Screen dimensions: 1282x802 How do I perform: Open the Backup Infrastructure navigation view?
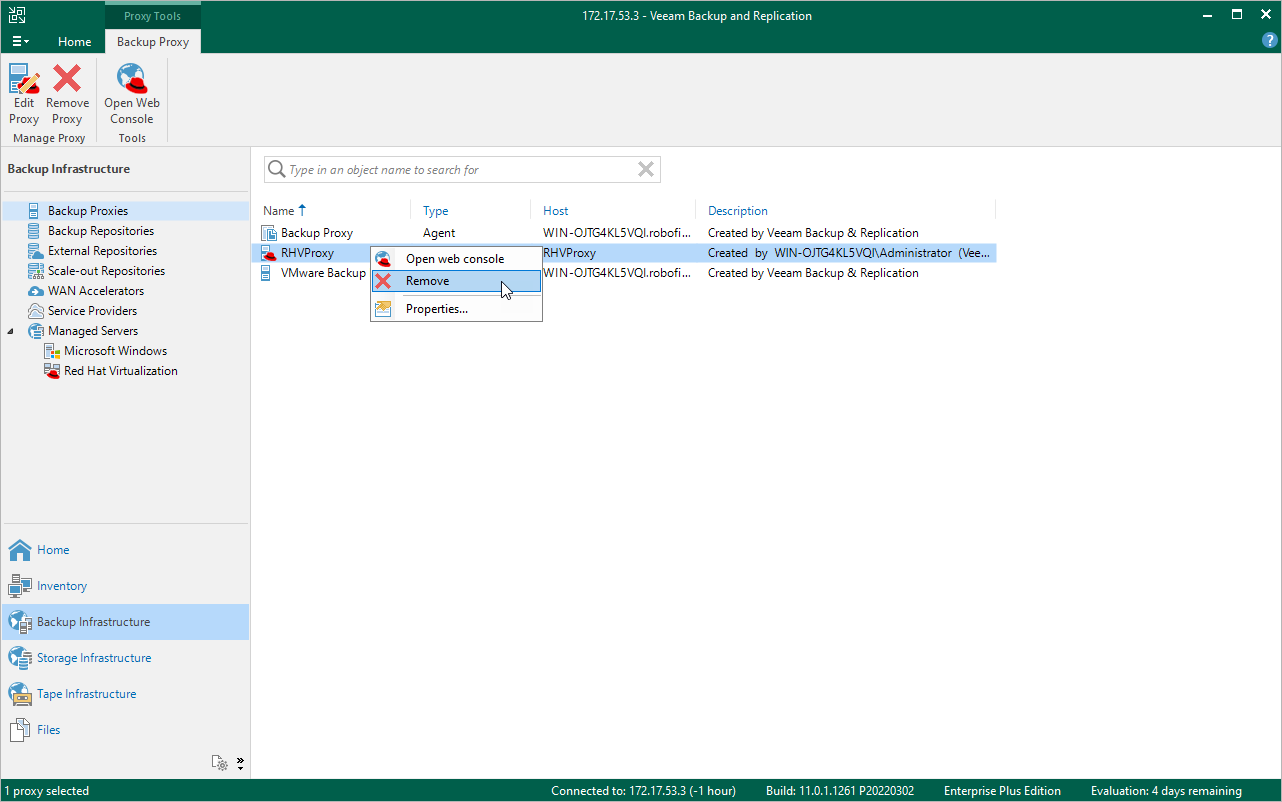tap(125, 622)
